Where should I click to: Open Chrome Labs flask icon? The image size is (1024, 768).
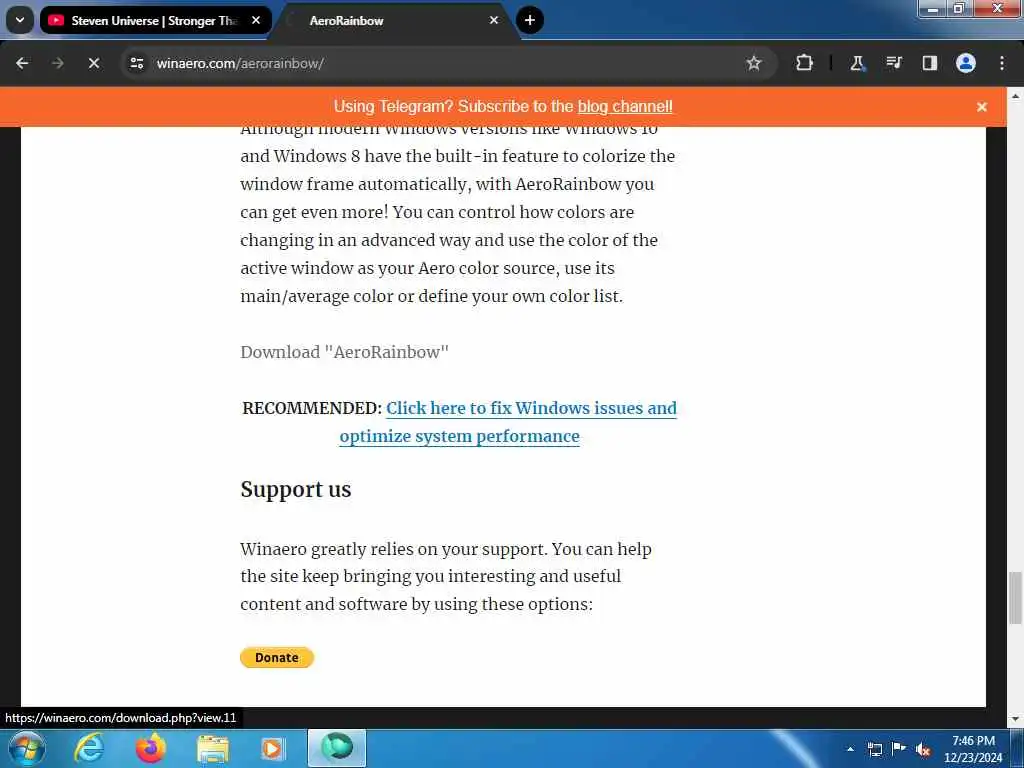(x=857, y=63)
